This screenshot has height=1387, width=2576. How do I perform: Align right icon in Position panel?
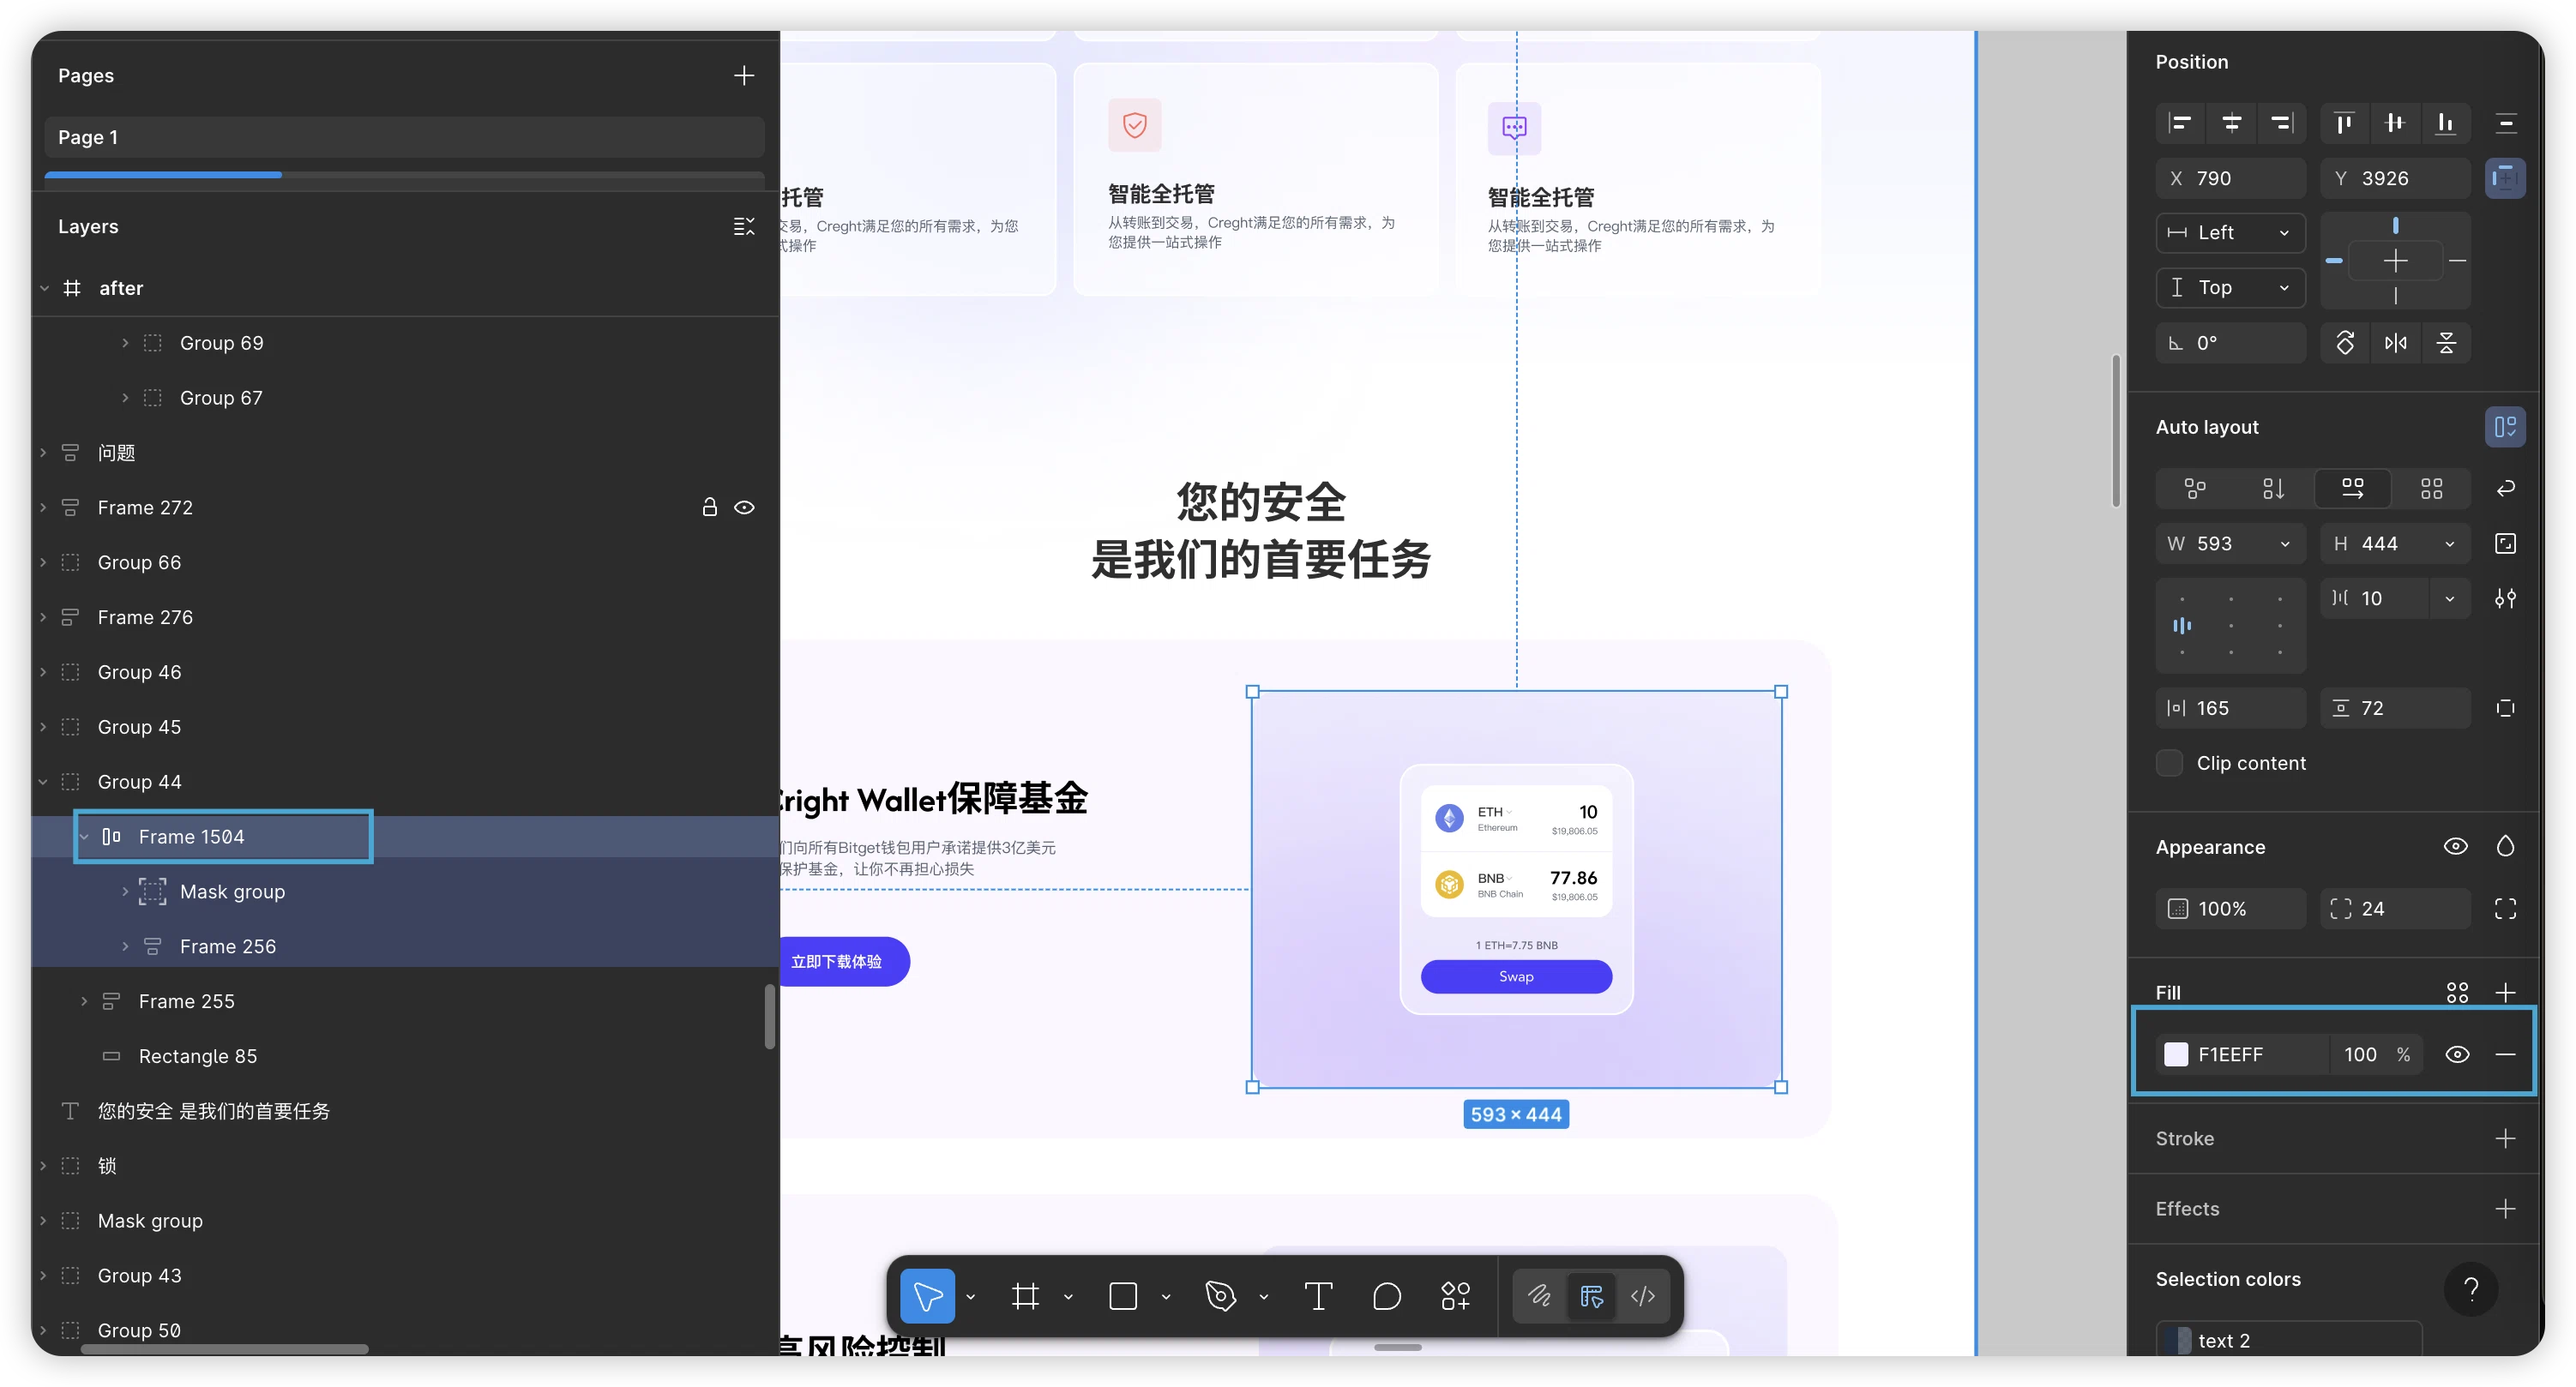[2281, 123]
